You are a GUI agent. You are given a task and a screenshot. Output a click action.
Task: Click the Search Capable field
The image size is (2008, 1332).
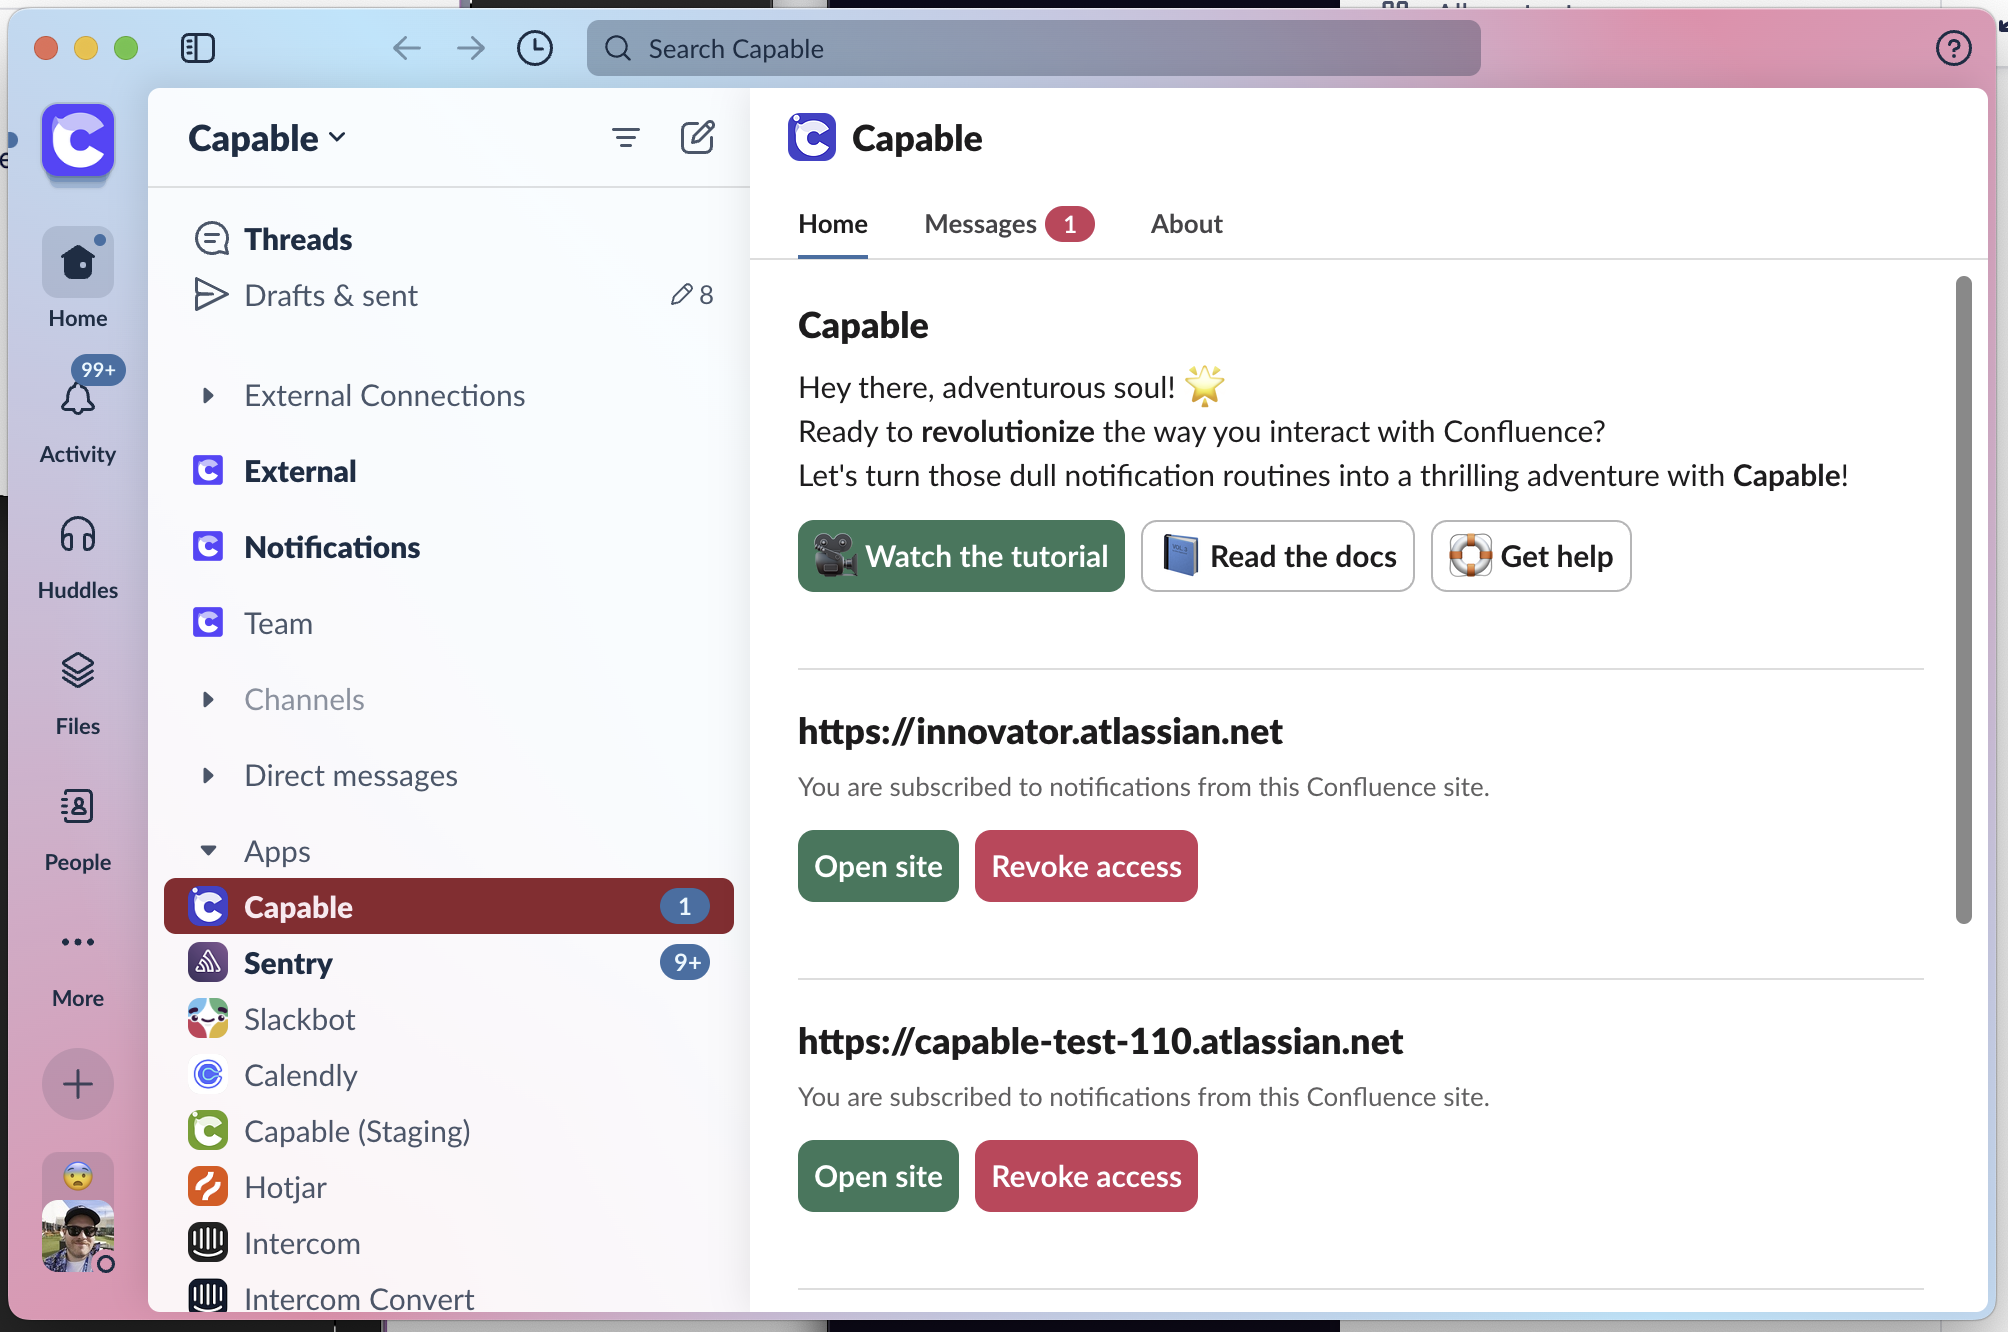pyautogui.click(x=1033, y=48)
